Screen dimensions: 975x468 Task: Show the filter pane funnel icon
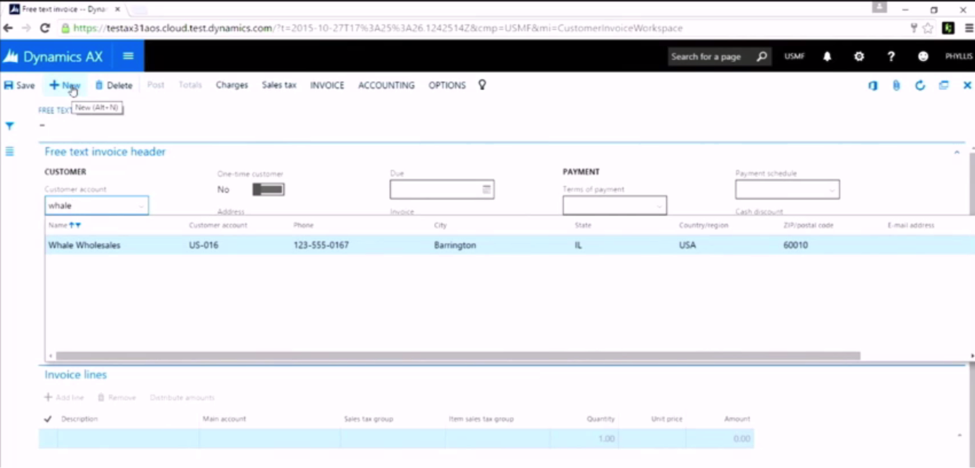tap(9, 126)
